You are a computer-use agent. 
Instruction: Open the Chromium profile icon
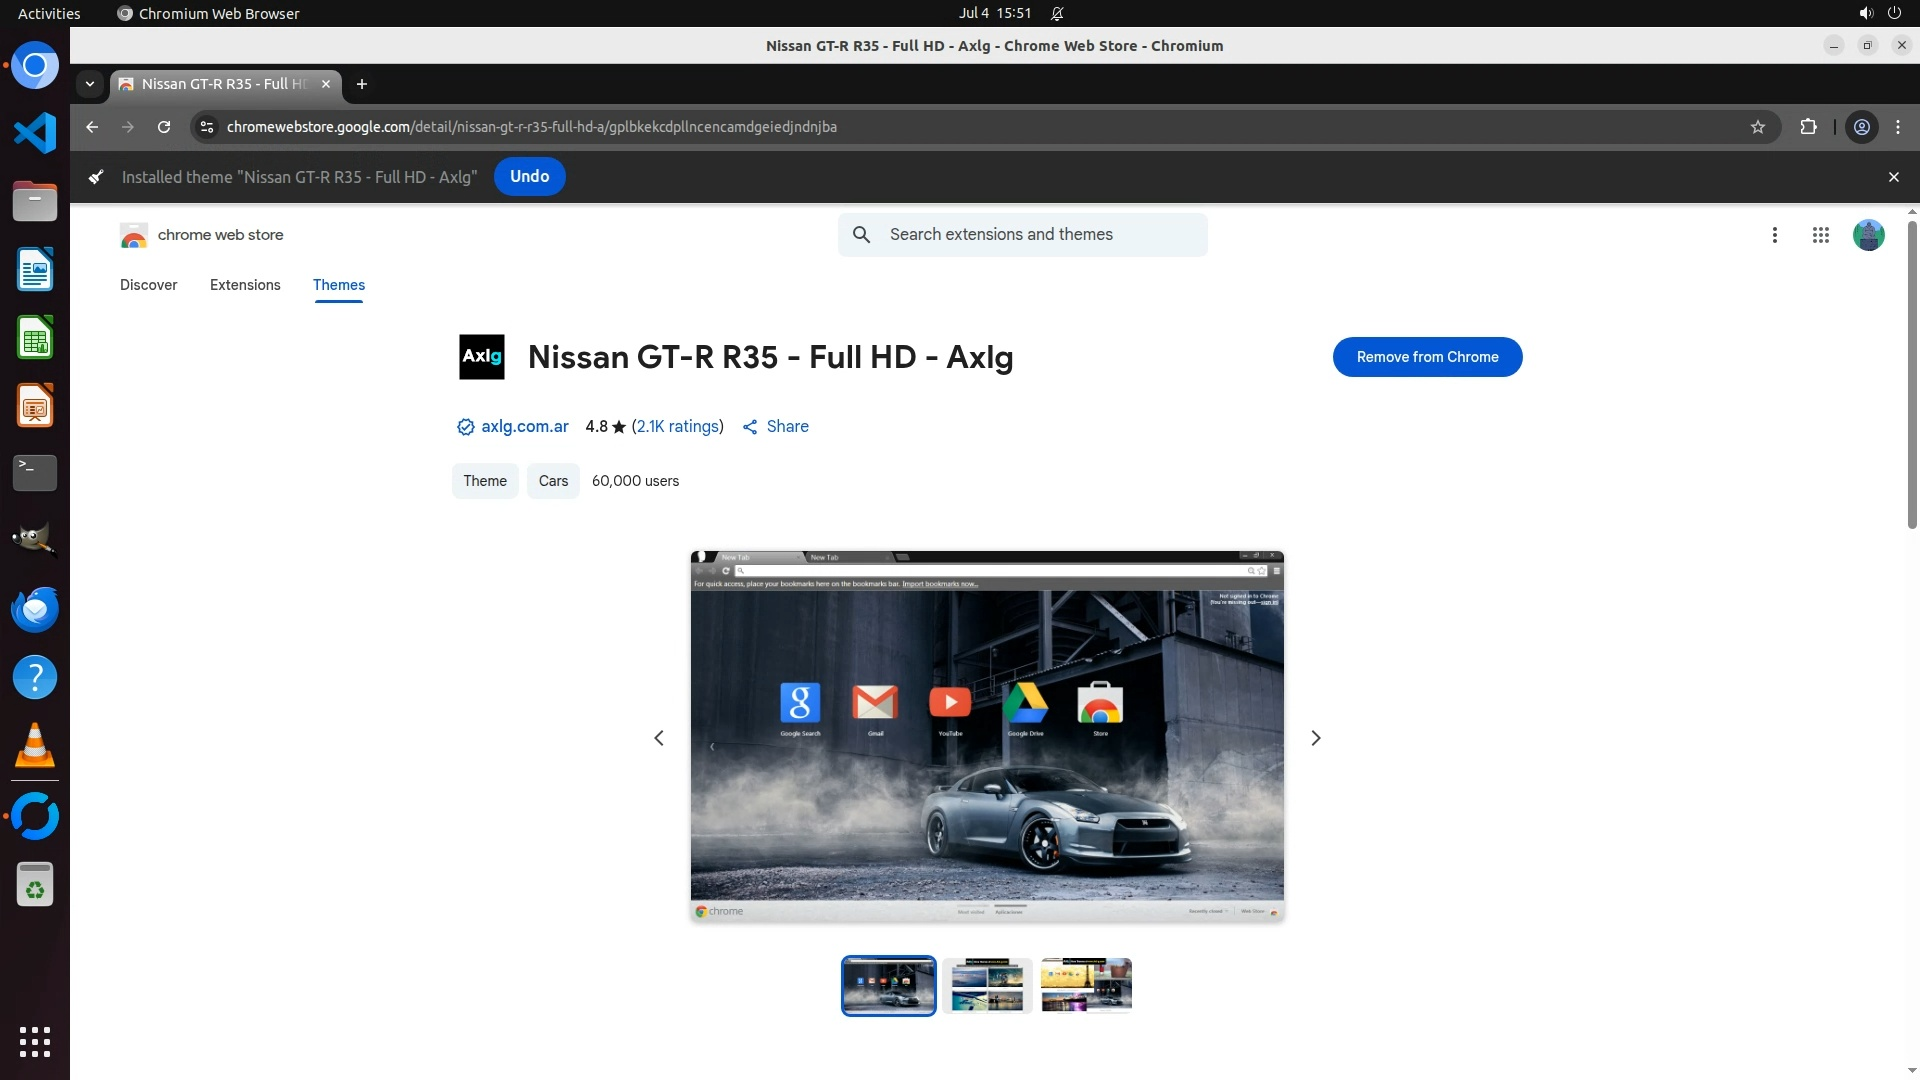click(x=1861, y=127)
